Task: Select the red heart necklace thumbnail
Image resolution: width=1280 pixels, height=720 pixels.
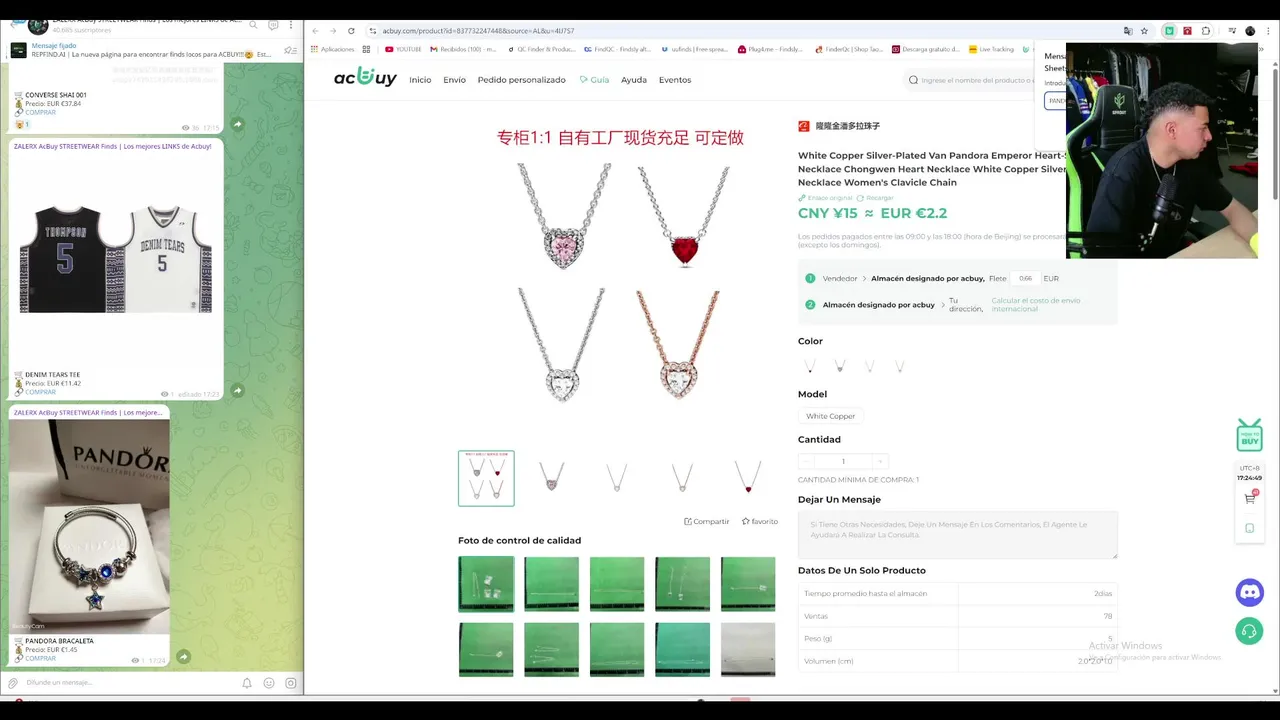Action: click(x=748, y=478)
